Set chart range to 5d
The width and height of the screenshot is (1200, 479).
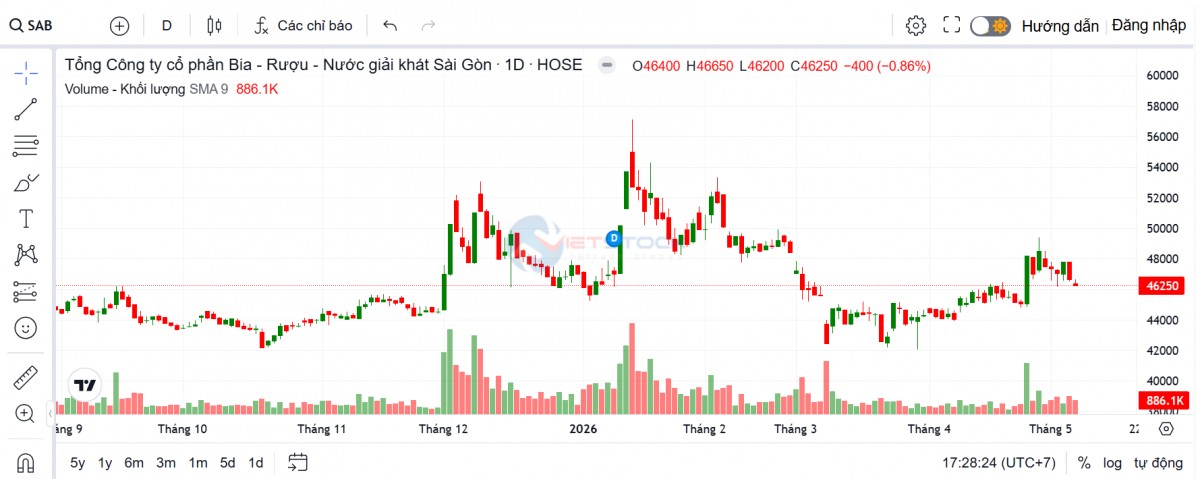pos(228,462)
